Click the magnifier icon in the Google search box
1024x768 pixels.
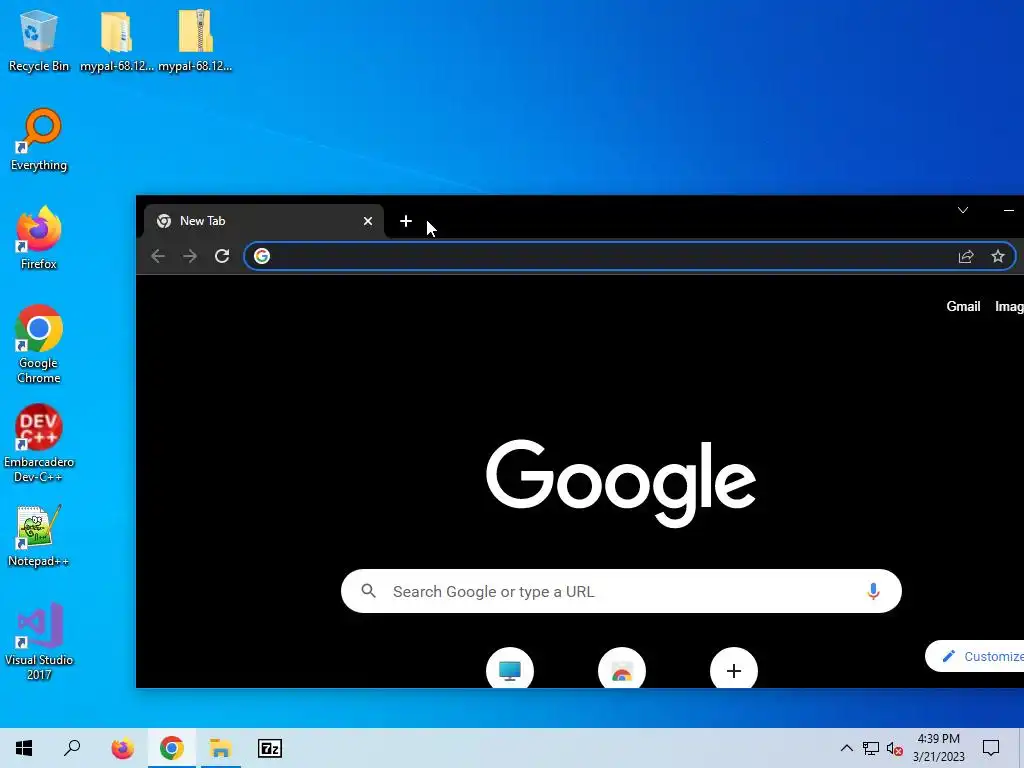click(x=368, y=591)
